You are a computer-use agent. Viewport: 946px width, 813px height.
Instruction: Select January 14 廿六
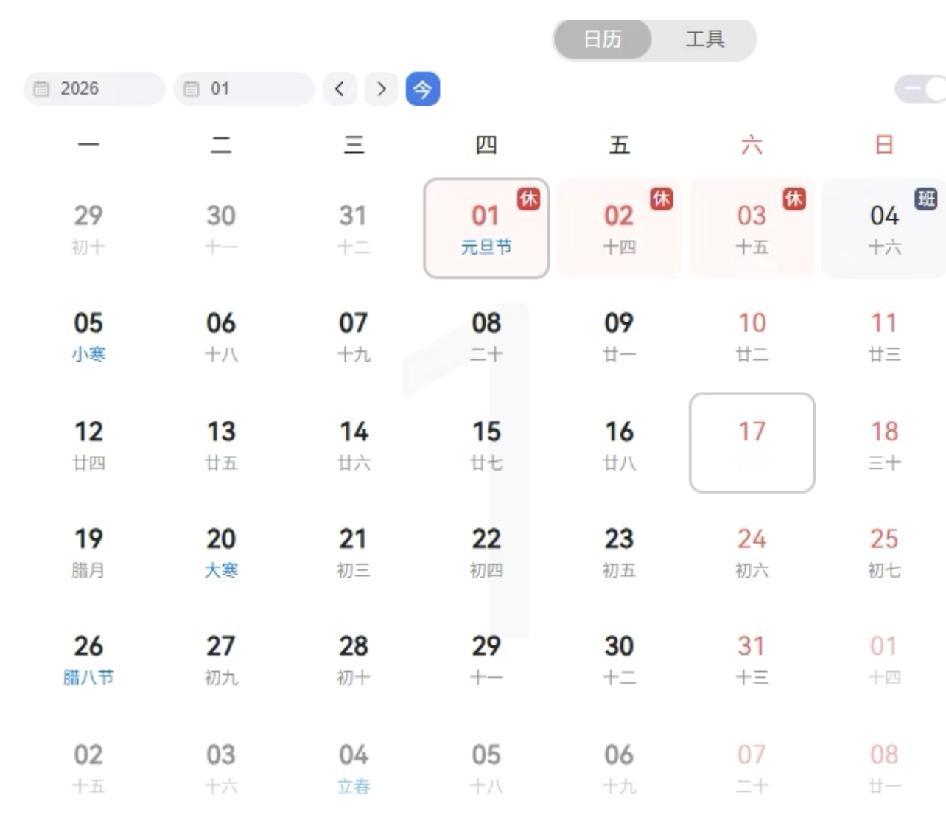[x=354, y=444]
